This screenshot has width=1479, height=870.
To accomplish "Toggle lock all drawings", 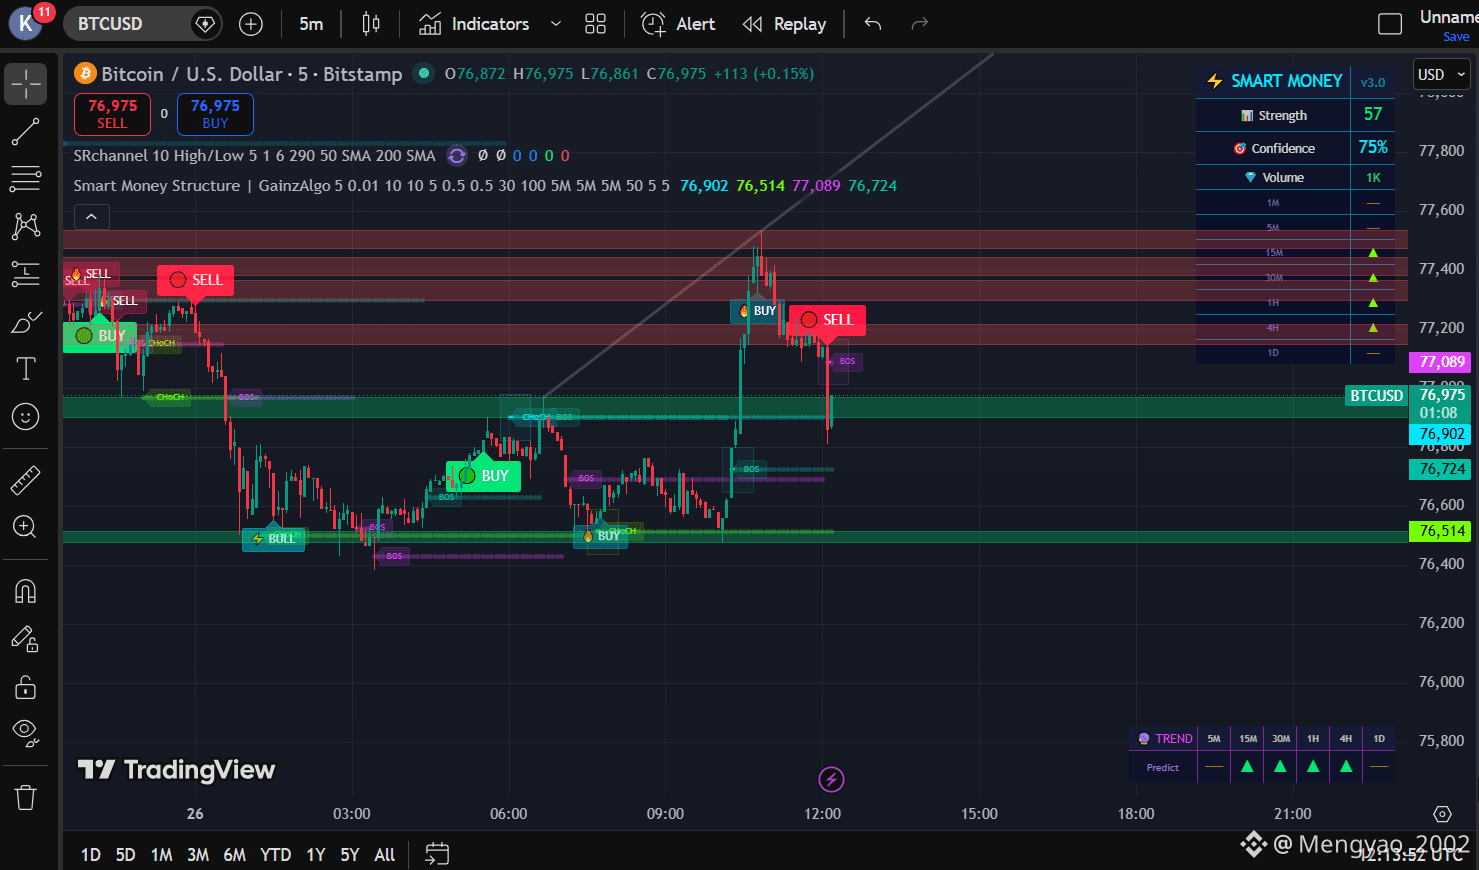I will 25,687.
